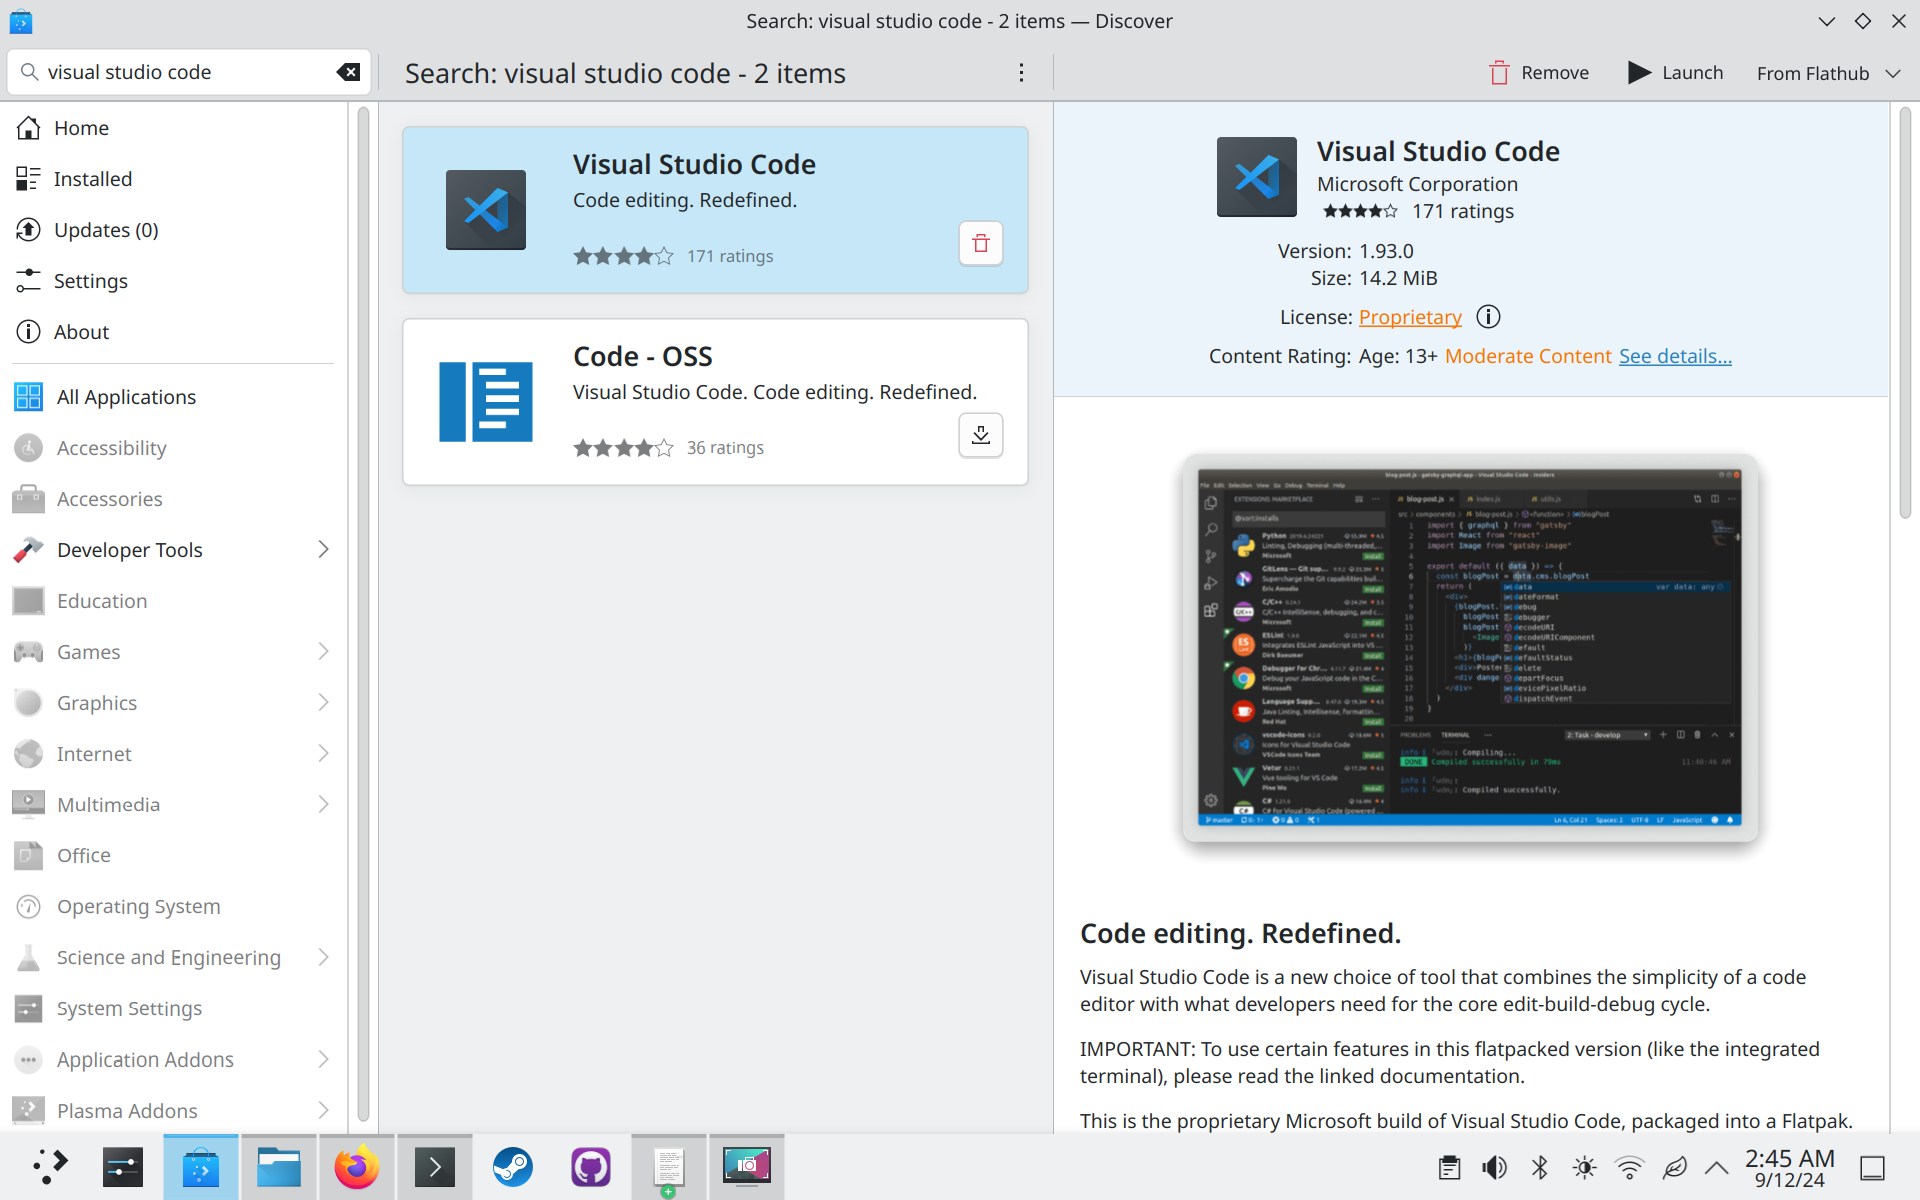
Task: Open Discover Settings page
Action: (x=173, y=281)
